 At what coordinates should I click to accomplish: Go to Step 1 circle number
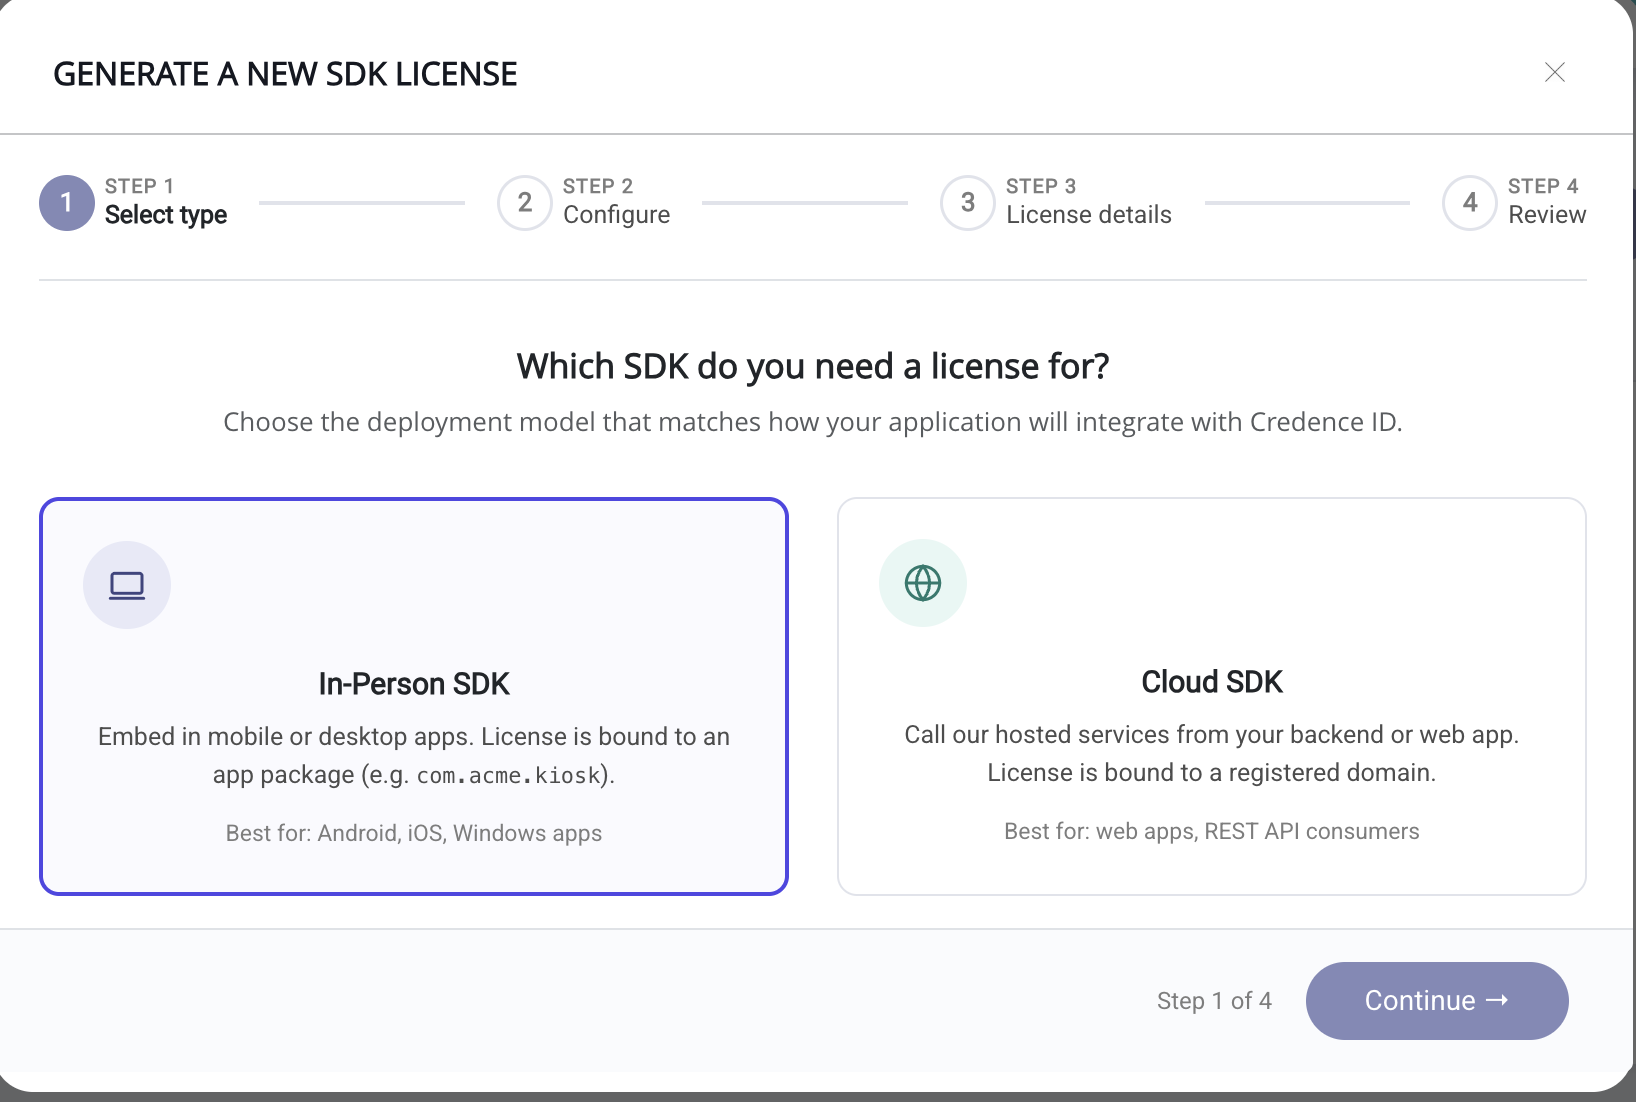pyautogui.click(x=67, y=202)
